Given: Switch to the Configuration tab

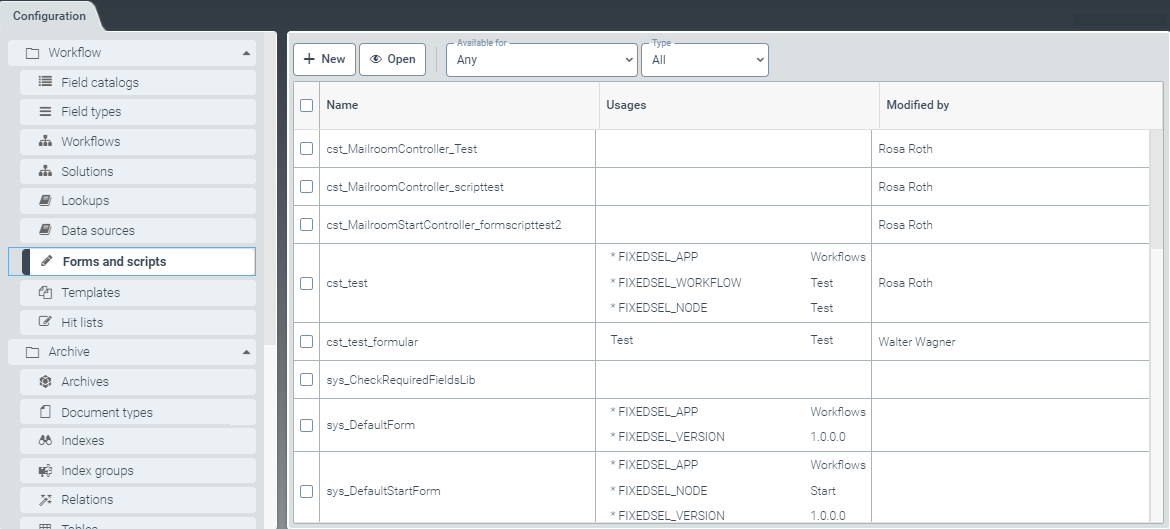Looking at the screenshot, I should (x=49, y=16).
